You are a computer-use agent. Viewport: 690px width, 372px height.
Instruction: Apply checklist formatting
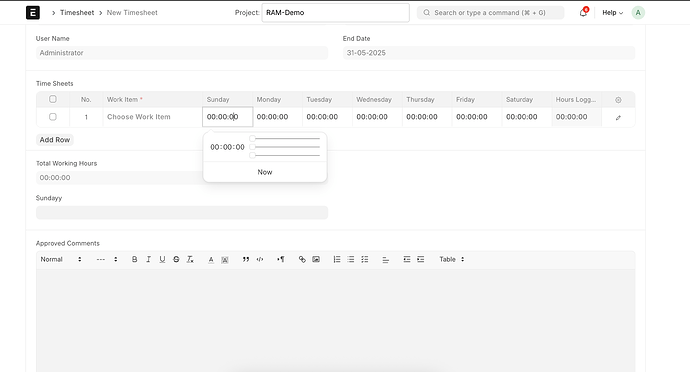(x=365, y=259)
